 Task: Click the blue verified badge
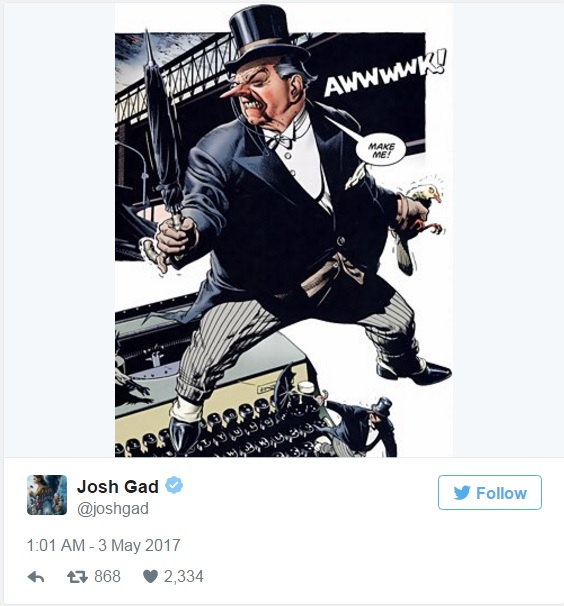(174, 485)
